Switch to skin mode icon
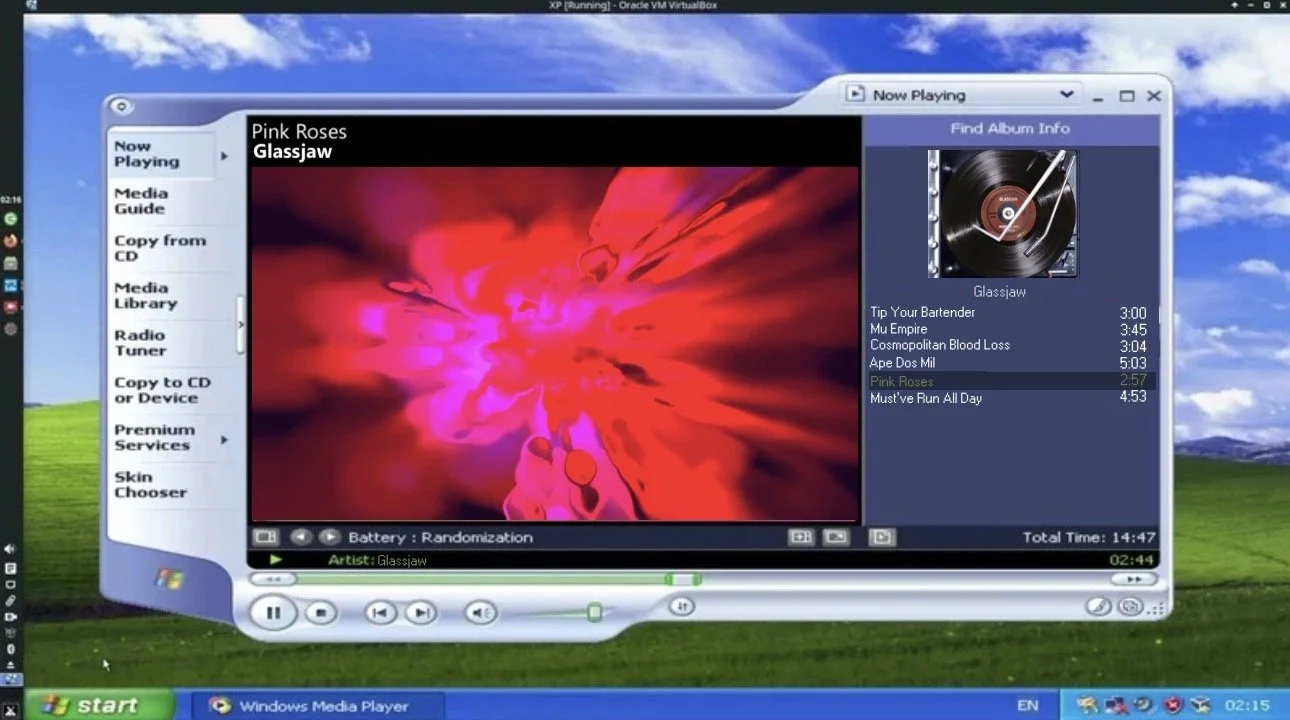This screenshot has height=720, width=1290. tap(1130, 606)
